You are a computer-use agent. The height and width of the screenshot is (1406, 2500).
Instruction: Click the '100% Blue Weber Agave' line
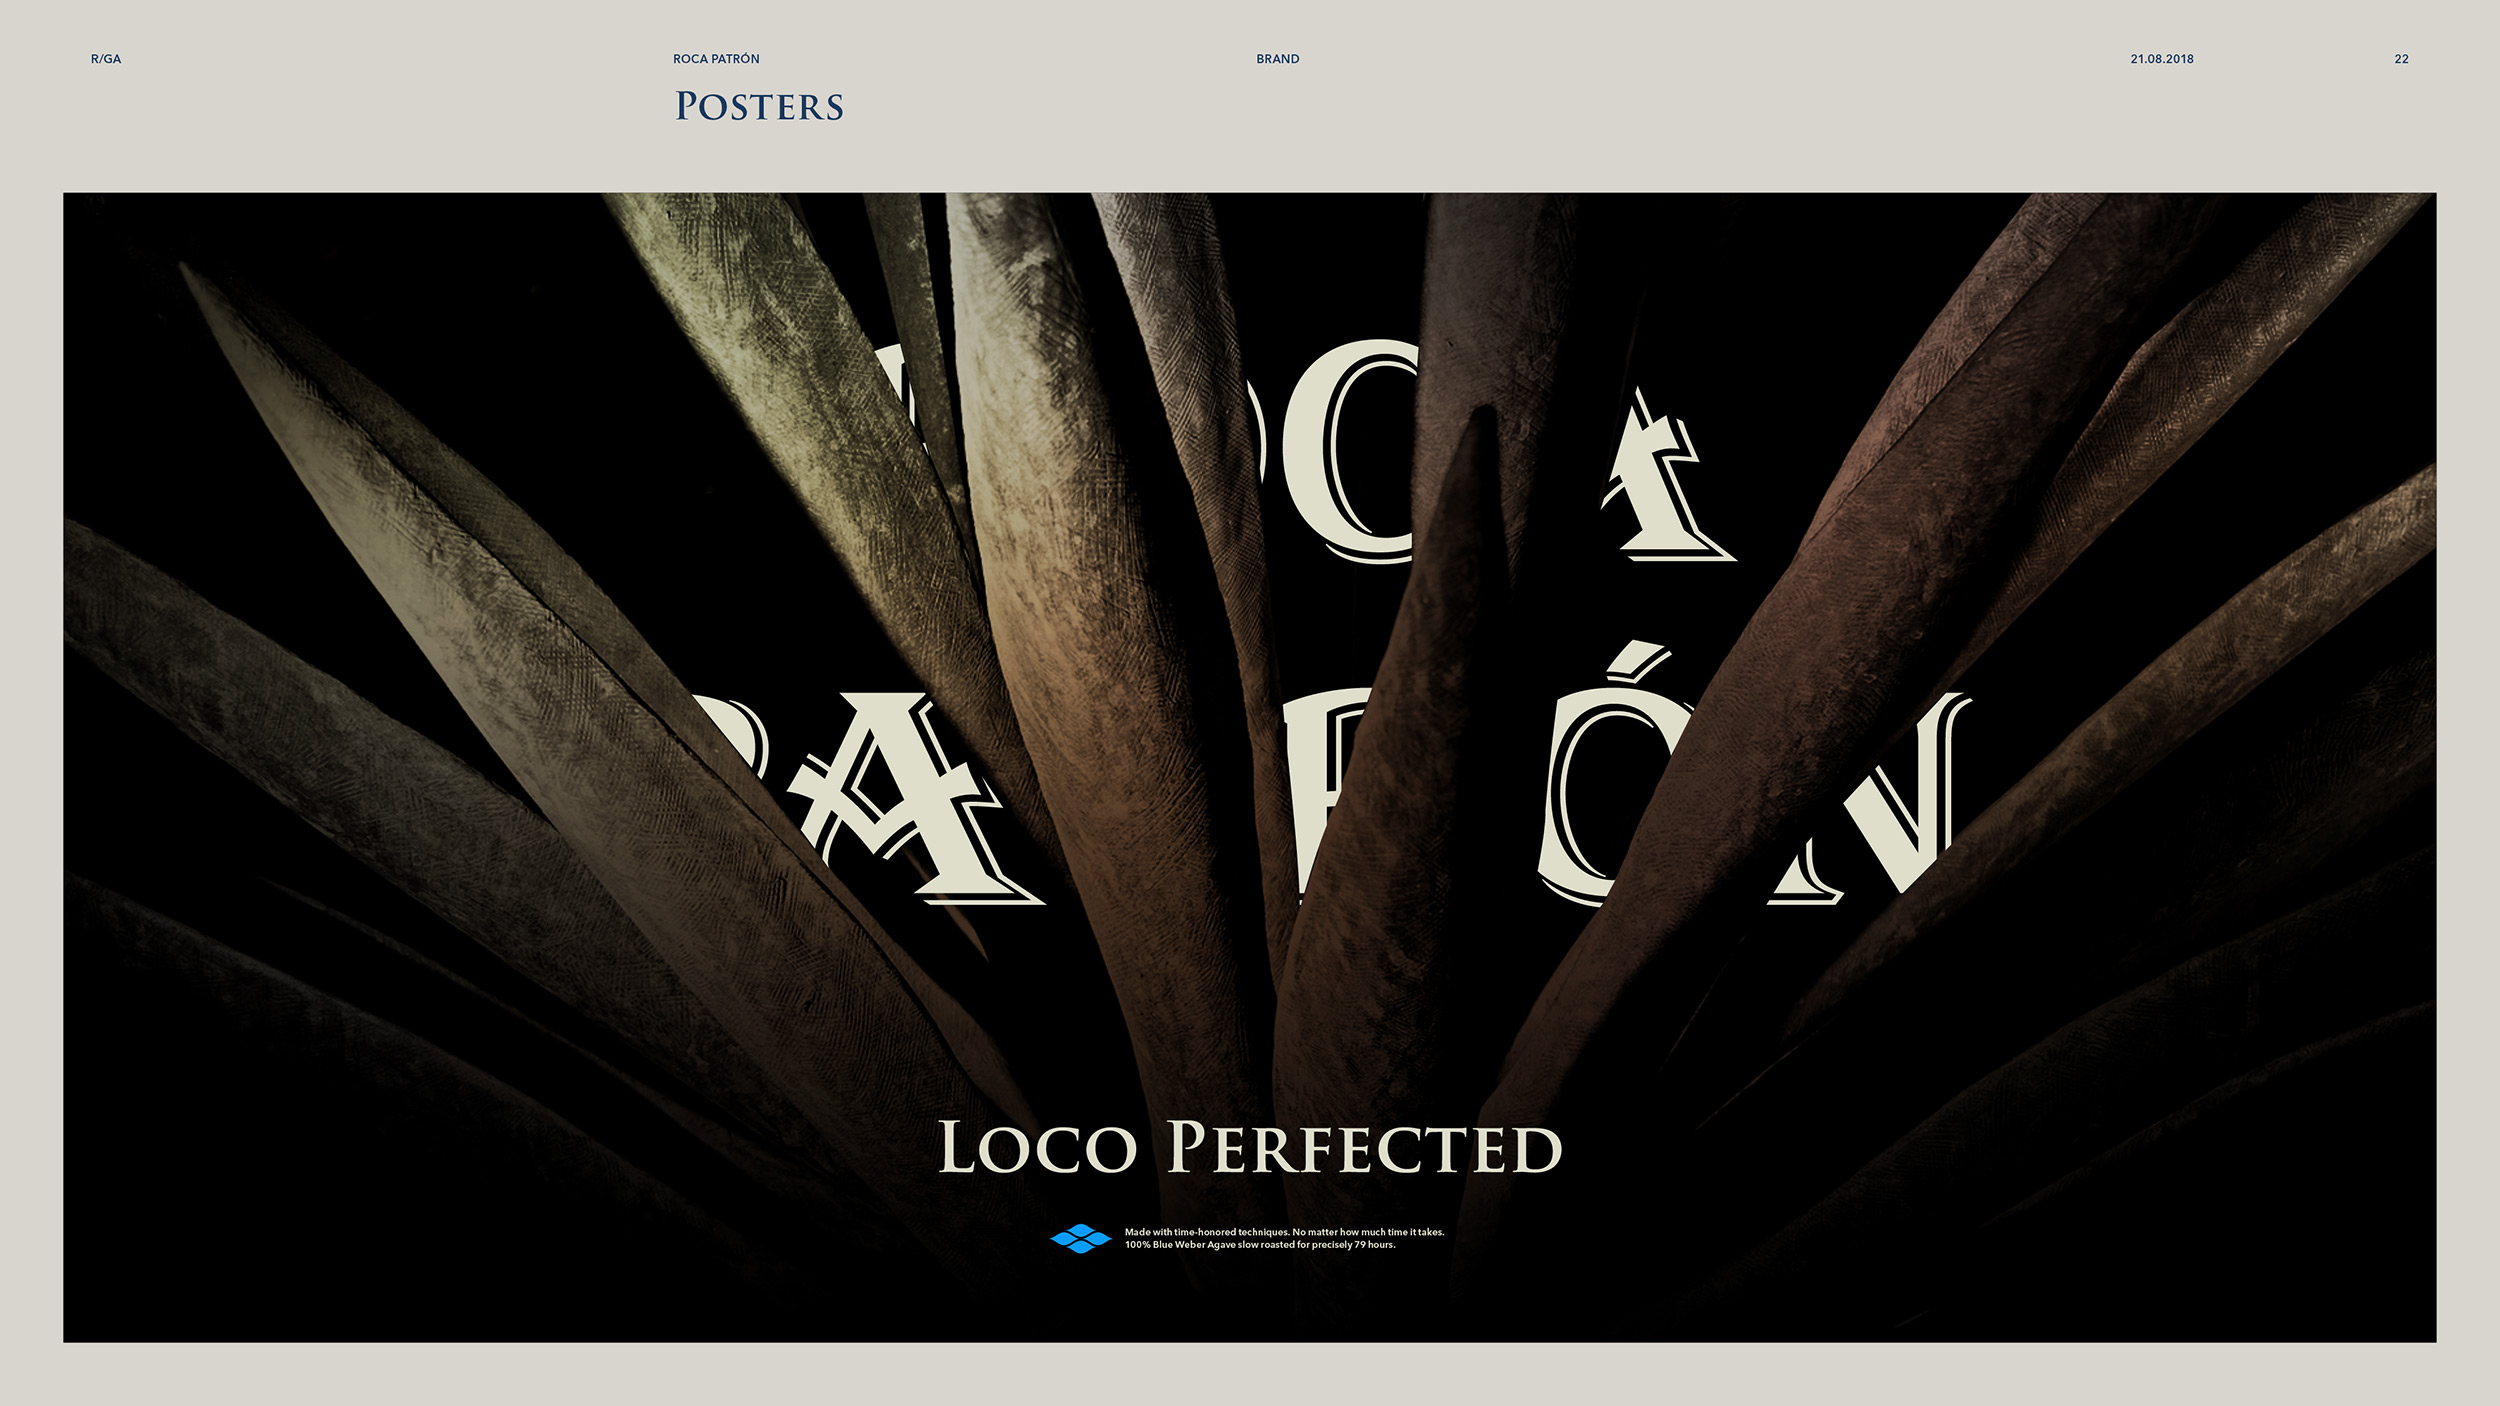1260,1245
